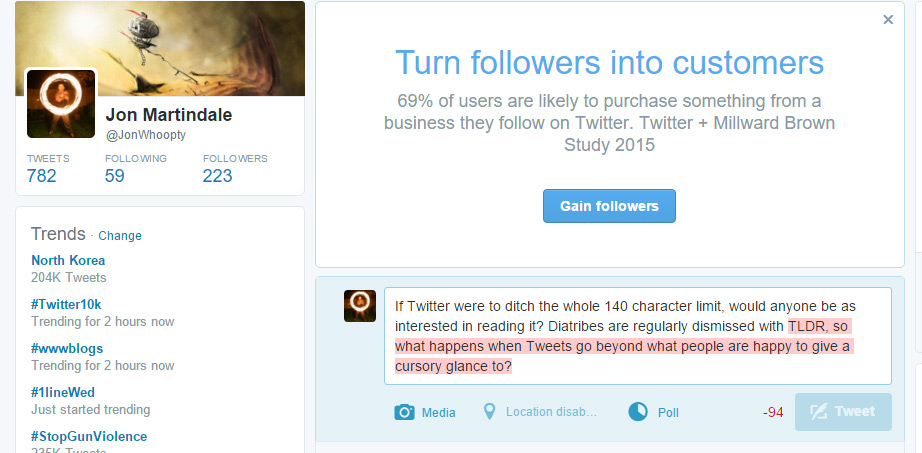Open the #wwwblogs trending hashtag
922x453 pixels.
pyautogui.click(x=67, y=348)
